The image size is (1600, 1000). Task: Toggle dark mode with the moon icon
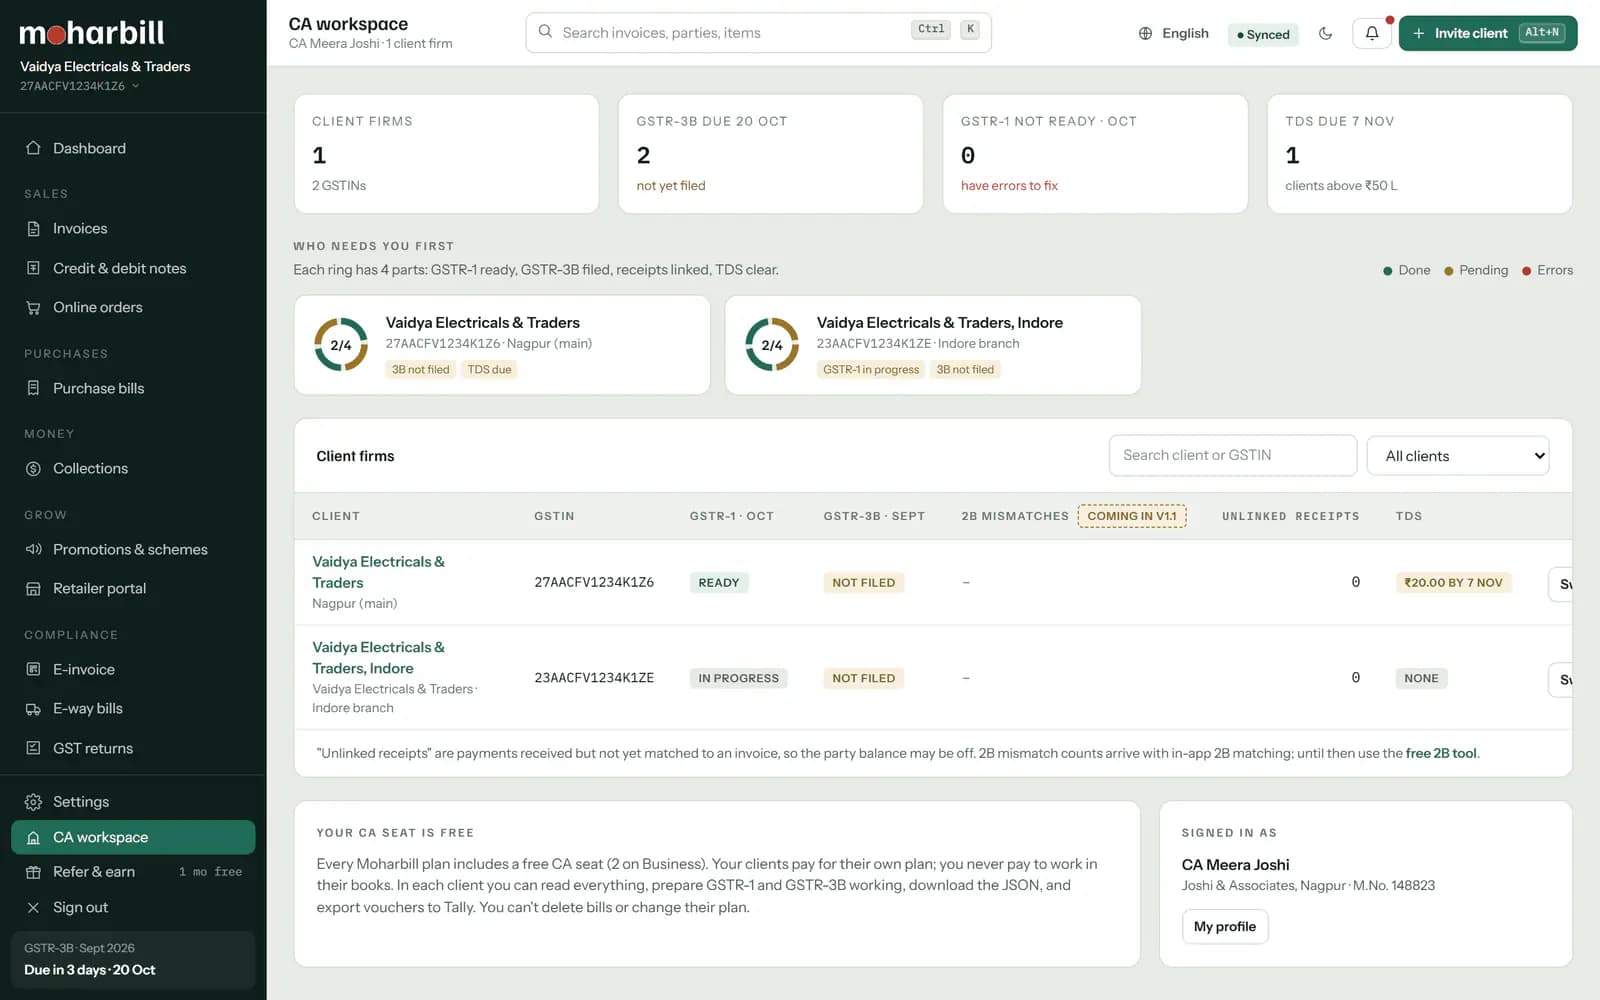[1325, 33]
